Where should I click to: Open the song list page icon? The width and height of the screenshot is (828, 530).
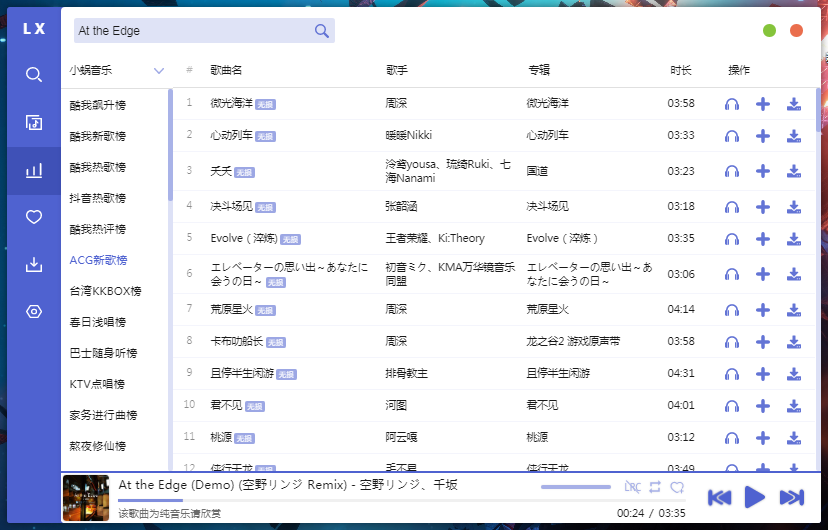[x=34, y=122]
